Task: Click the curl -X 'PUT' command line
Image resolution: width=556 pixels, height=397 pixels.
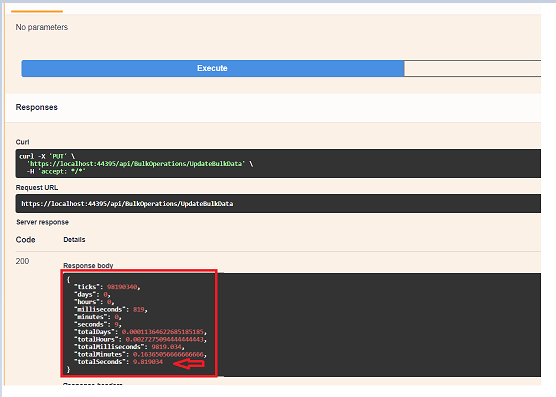Action: pos(47,156)
